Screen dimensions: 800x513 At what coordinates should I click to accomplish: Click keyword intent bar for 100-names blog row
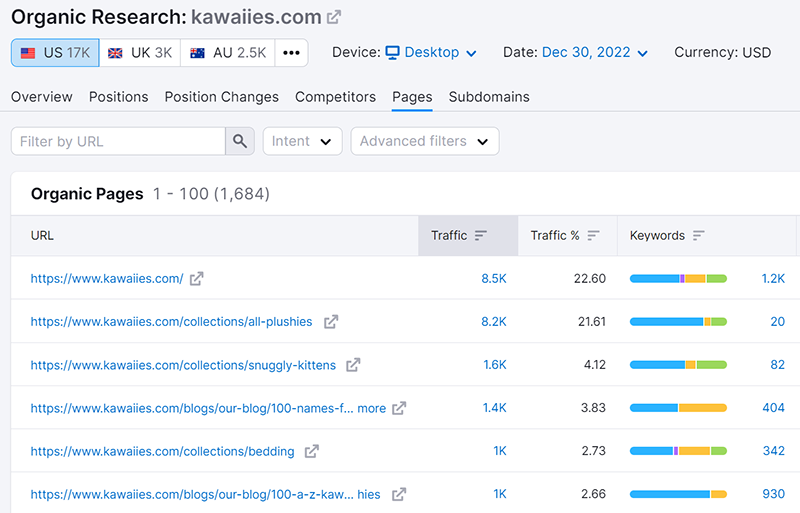coord(678,408)
